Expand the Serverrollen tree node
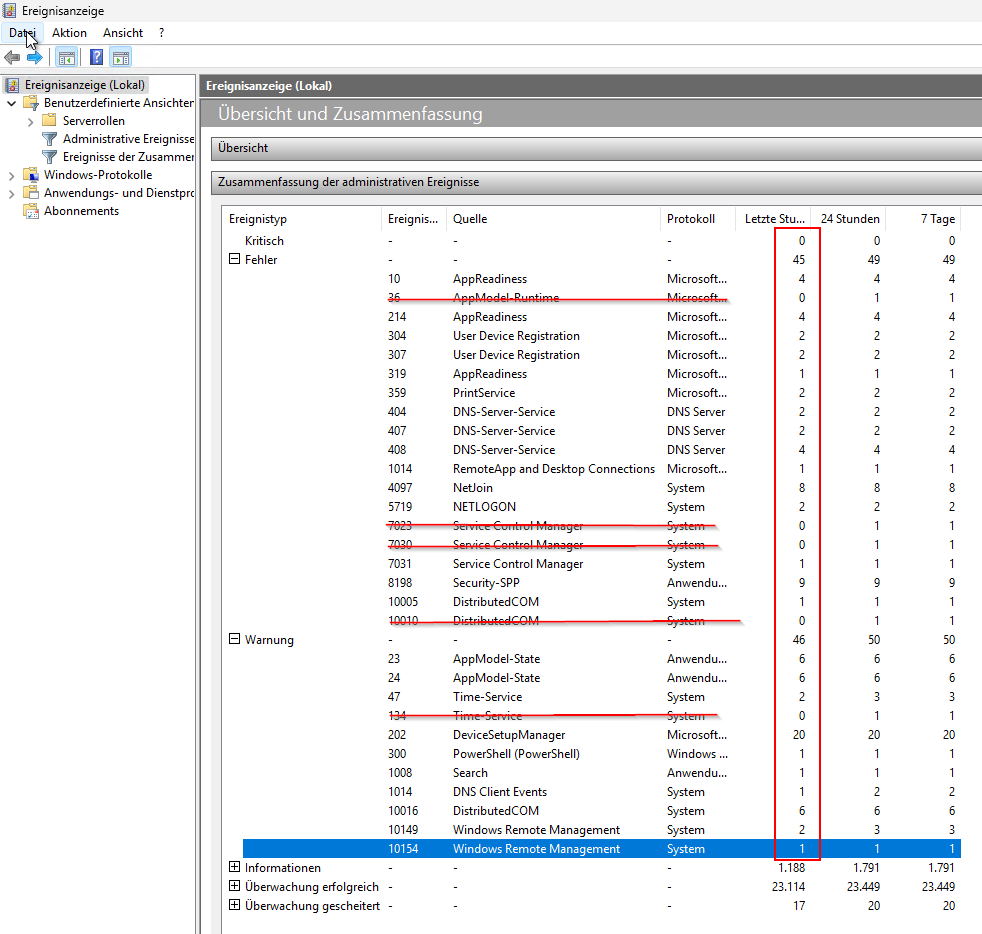982x934 pixels. coord(30,122)
